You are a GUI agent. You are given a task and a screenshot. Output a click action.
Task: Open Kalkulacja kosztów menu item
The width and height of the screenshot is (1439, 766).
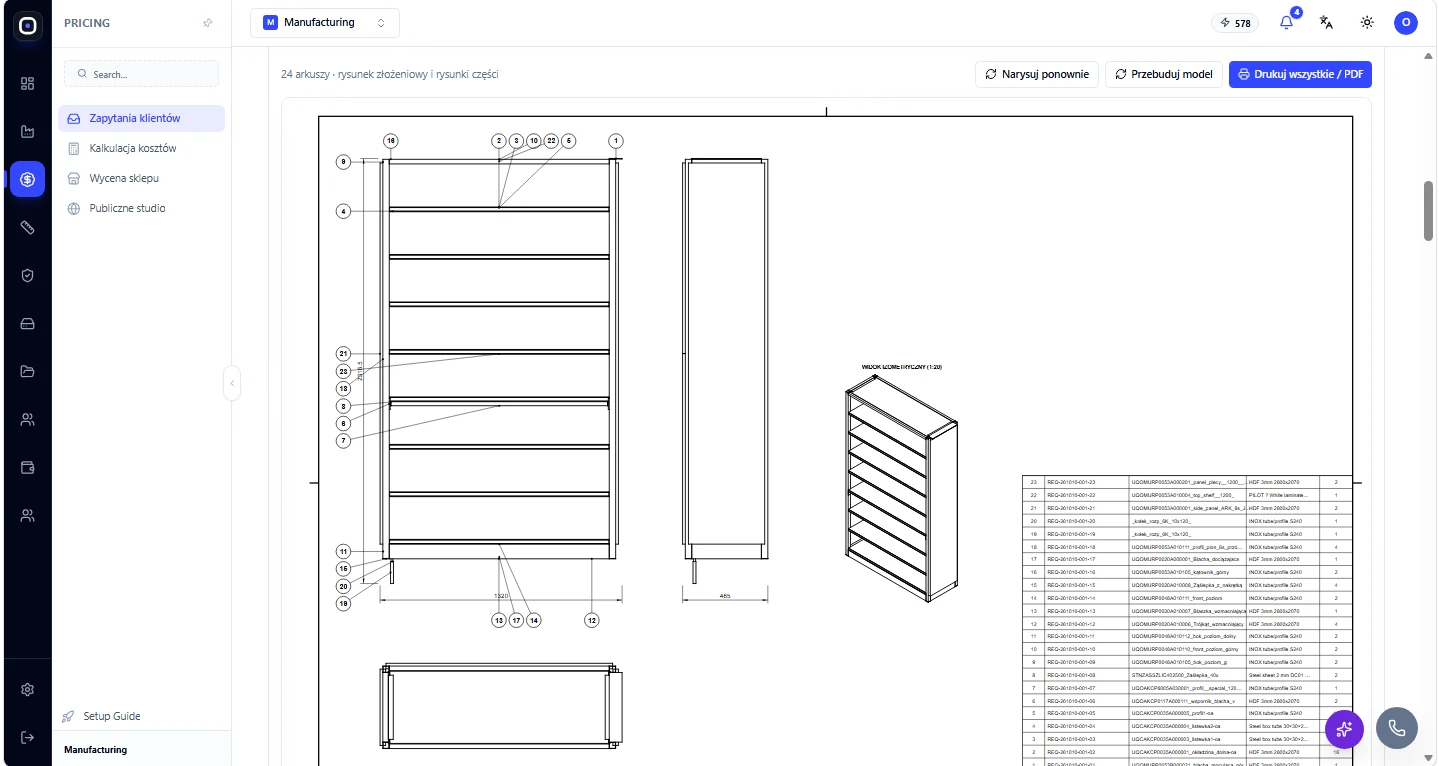pyautogui.click(x=141, y=148)
